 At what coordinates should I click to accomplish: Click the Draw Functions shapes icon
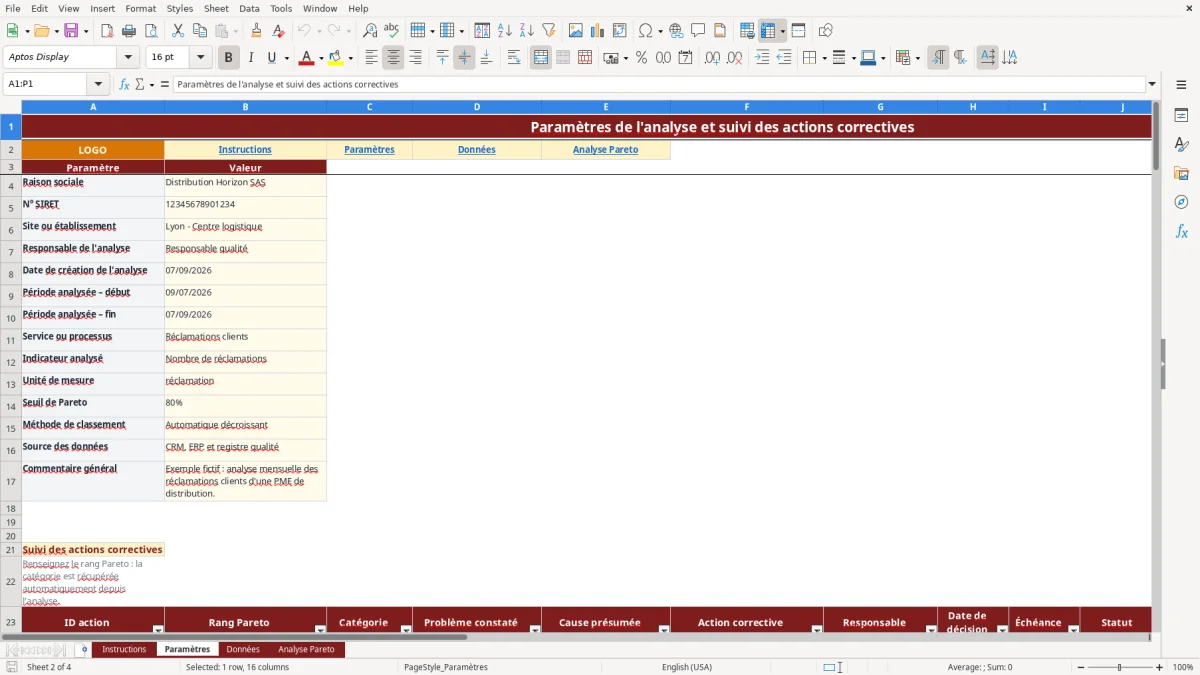pyautogui.click(x=826, y=31)
